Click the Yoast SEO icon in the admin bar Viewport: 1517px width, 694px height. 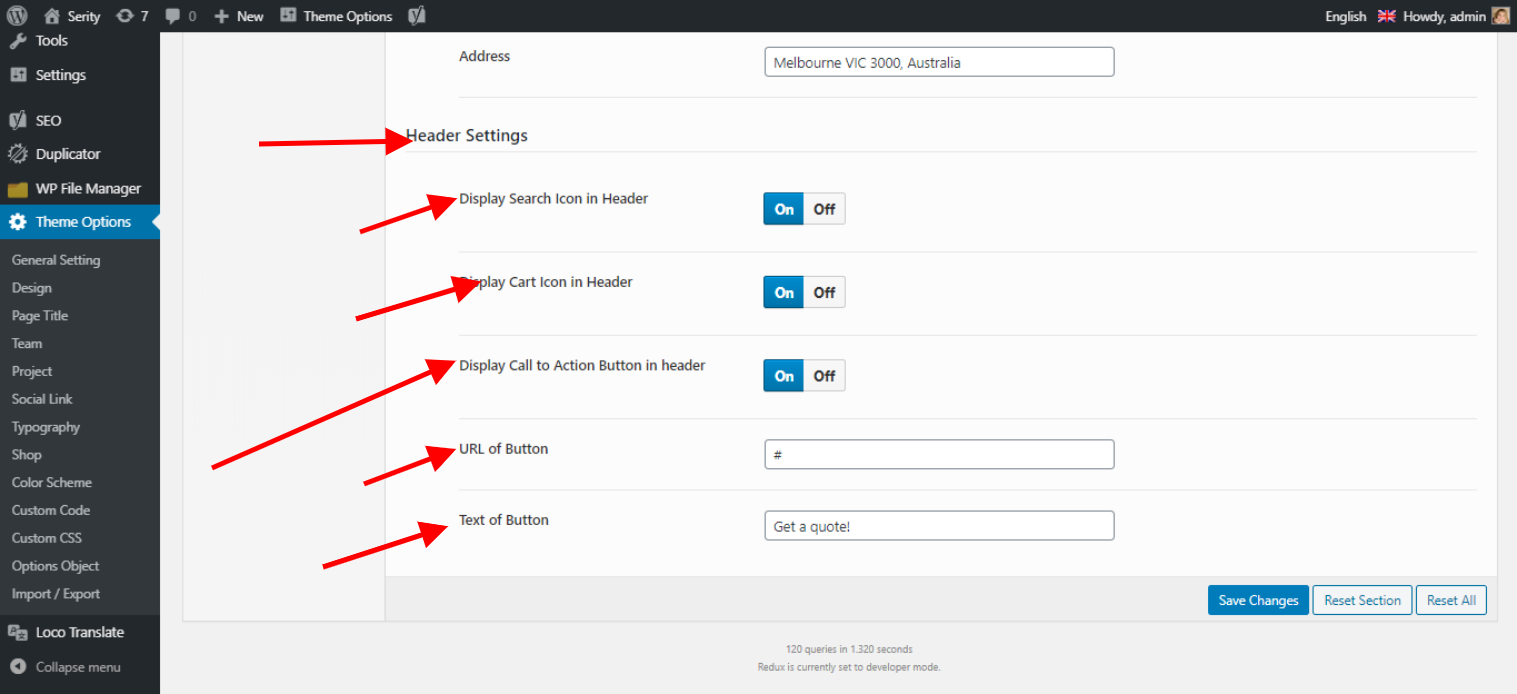point(417,16)
